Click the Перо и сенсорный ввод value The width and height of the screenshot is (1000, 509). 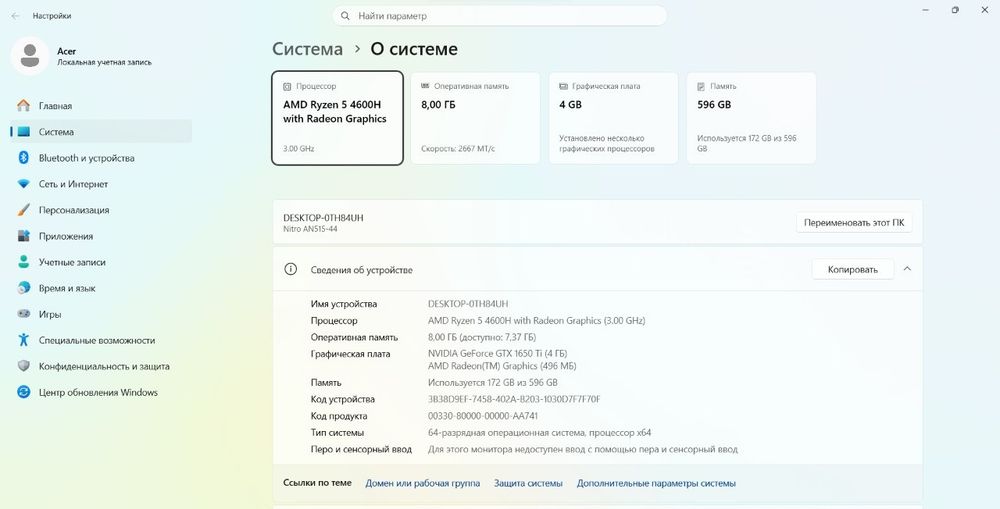(583, 449)
